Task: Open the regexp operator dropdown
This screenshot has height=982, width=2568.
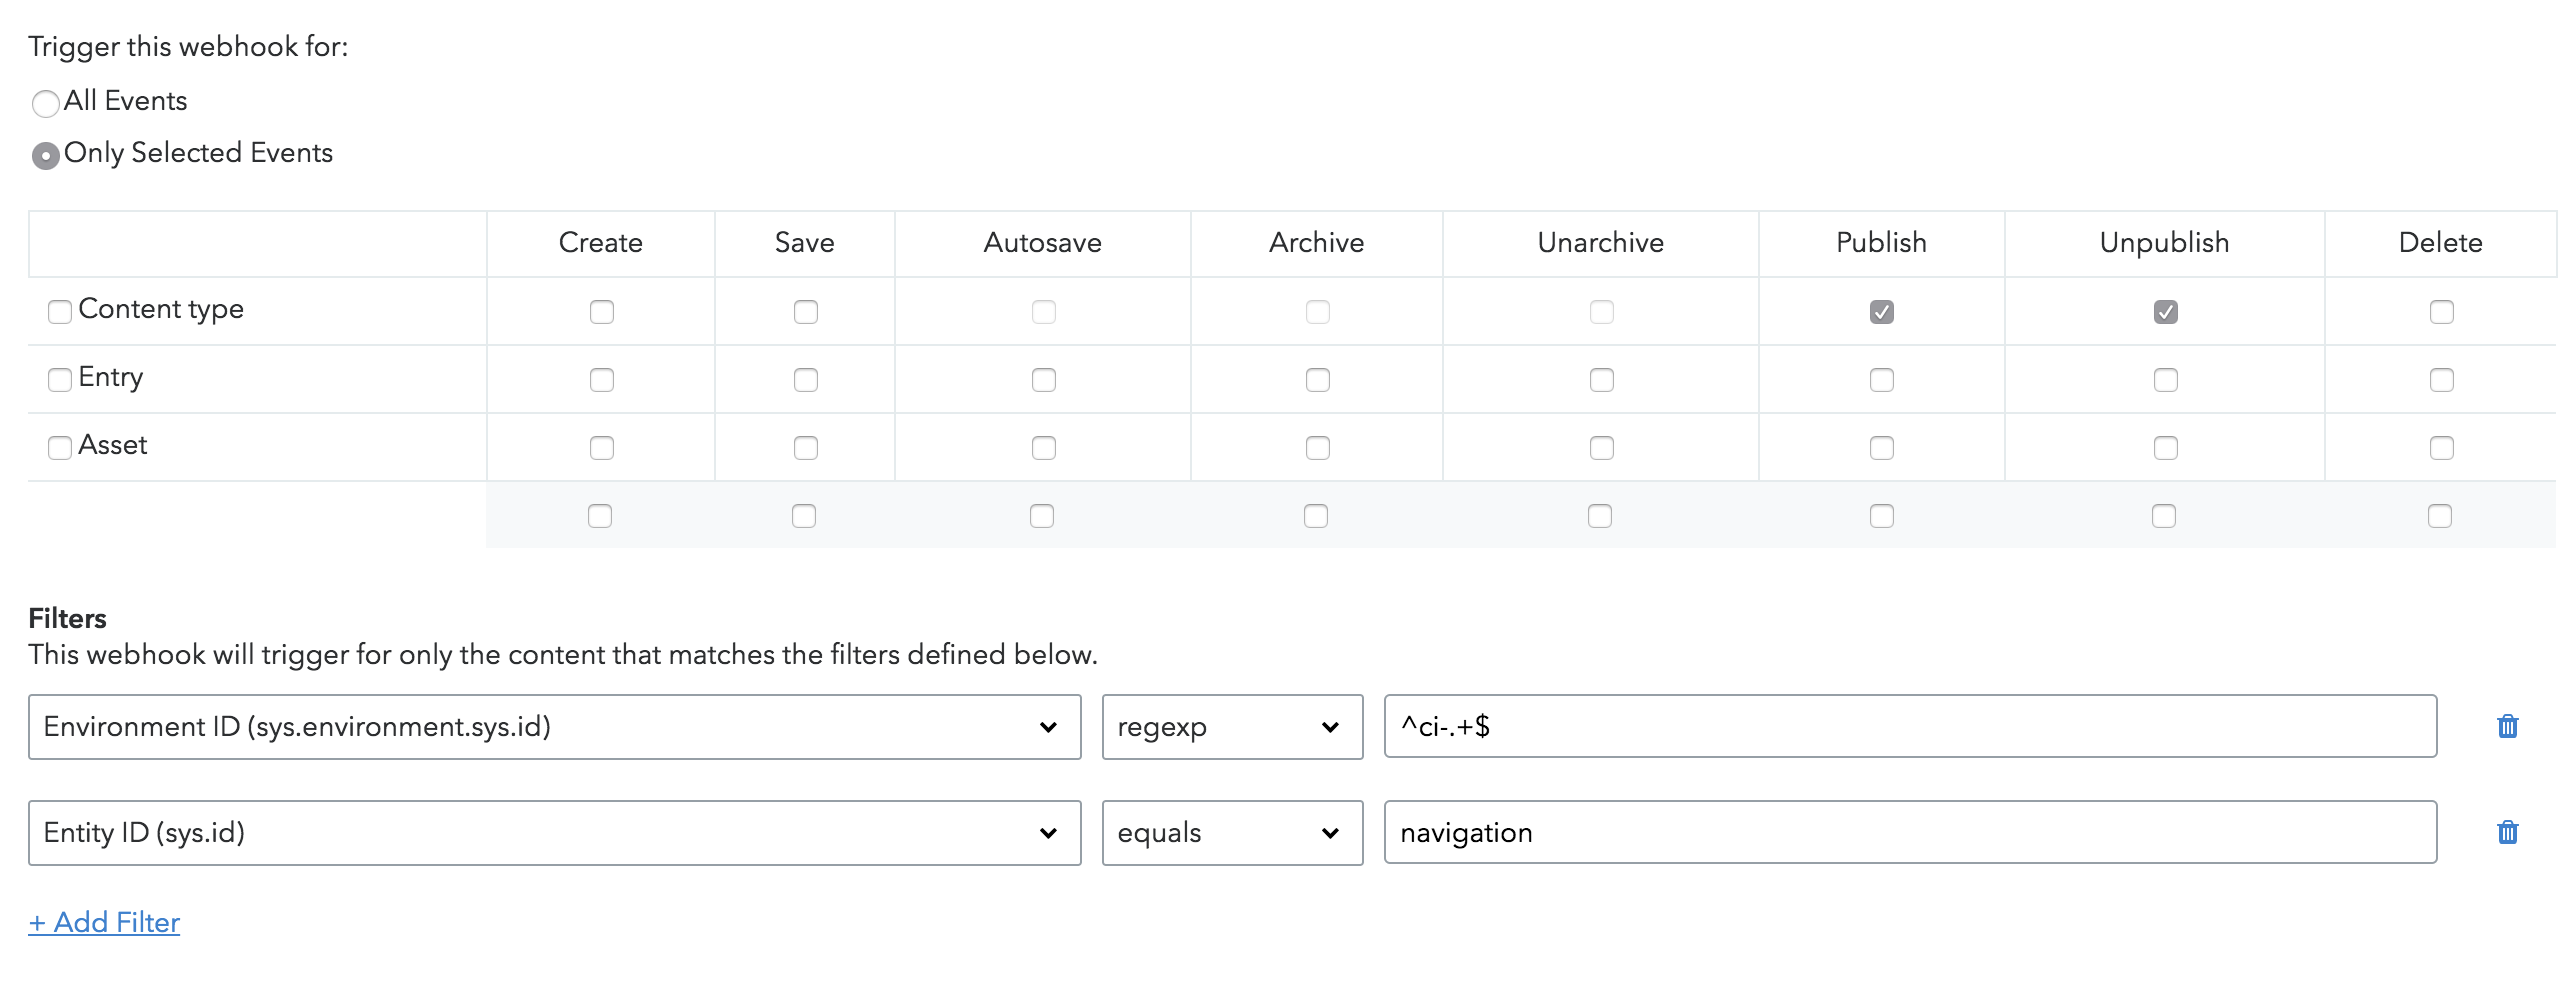Action: click(x=1232, y=727)
